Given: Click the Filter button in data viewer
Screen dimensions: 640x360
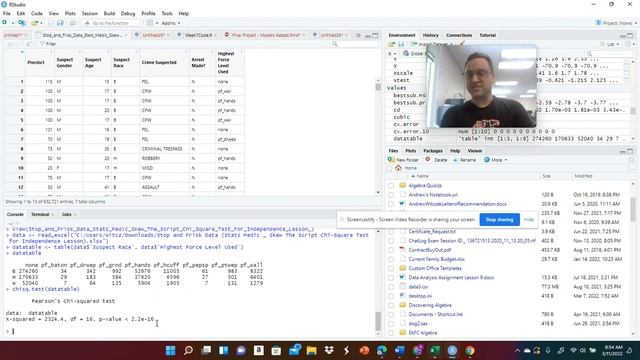Looking at the screenshot, I should coord(48,44).
